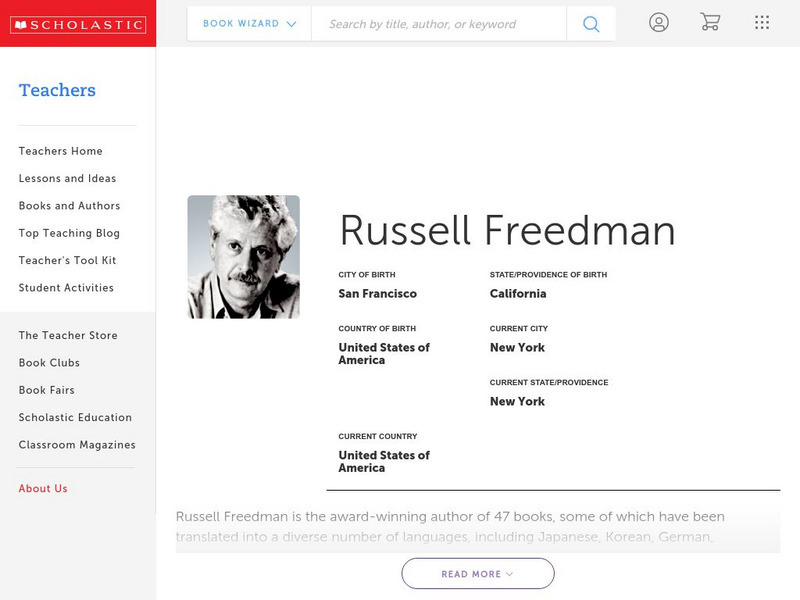Open the user account icon

(x=658, y=23)
